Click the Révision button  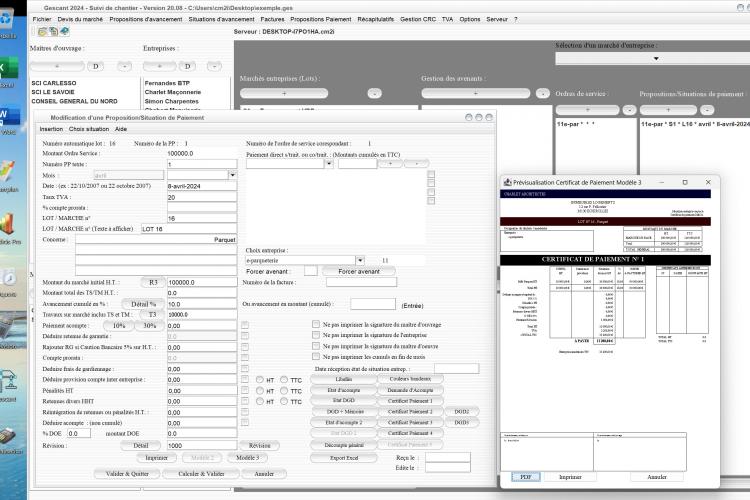click(x=259, y=445)
